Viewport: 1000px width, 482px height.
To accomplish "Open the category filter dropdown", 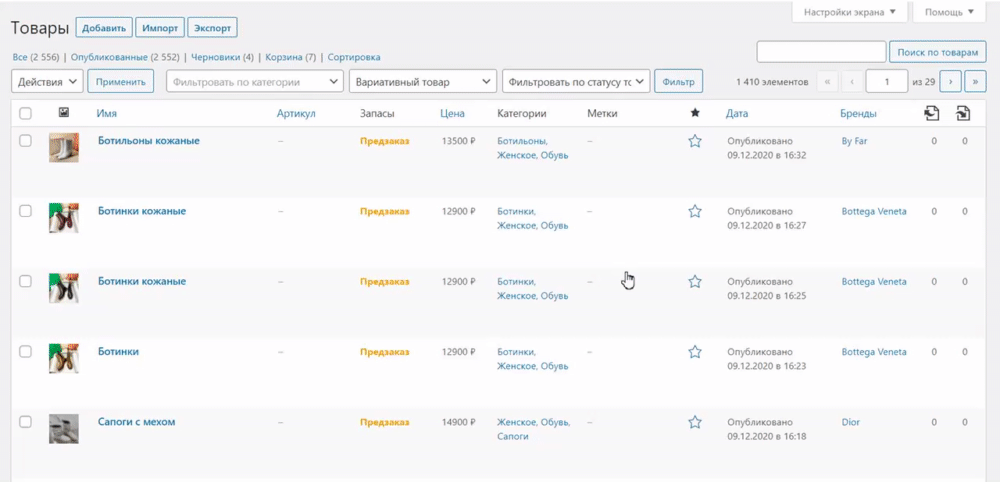I will [254, 82].
